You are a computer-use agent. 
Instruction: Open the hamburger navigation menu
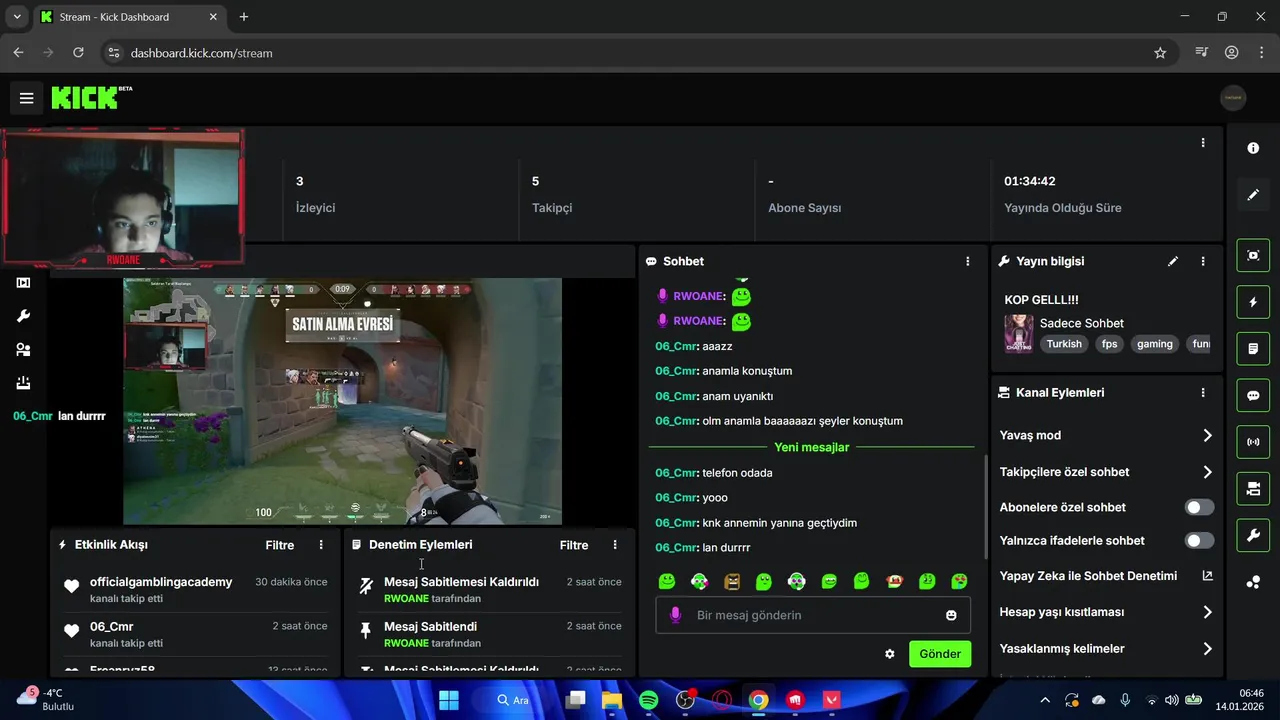pos(27,98)
